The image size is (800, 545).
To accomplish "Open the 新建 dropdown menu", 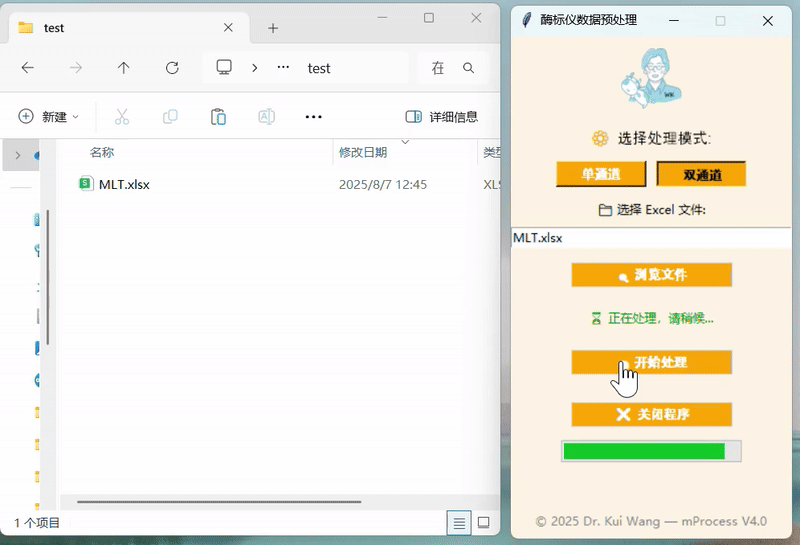I will pos(48,117).
